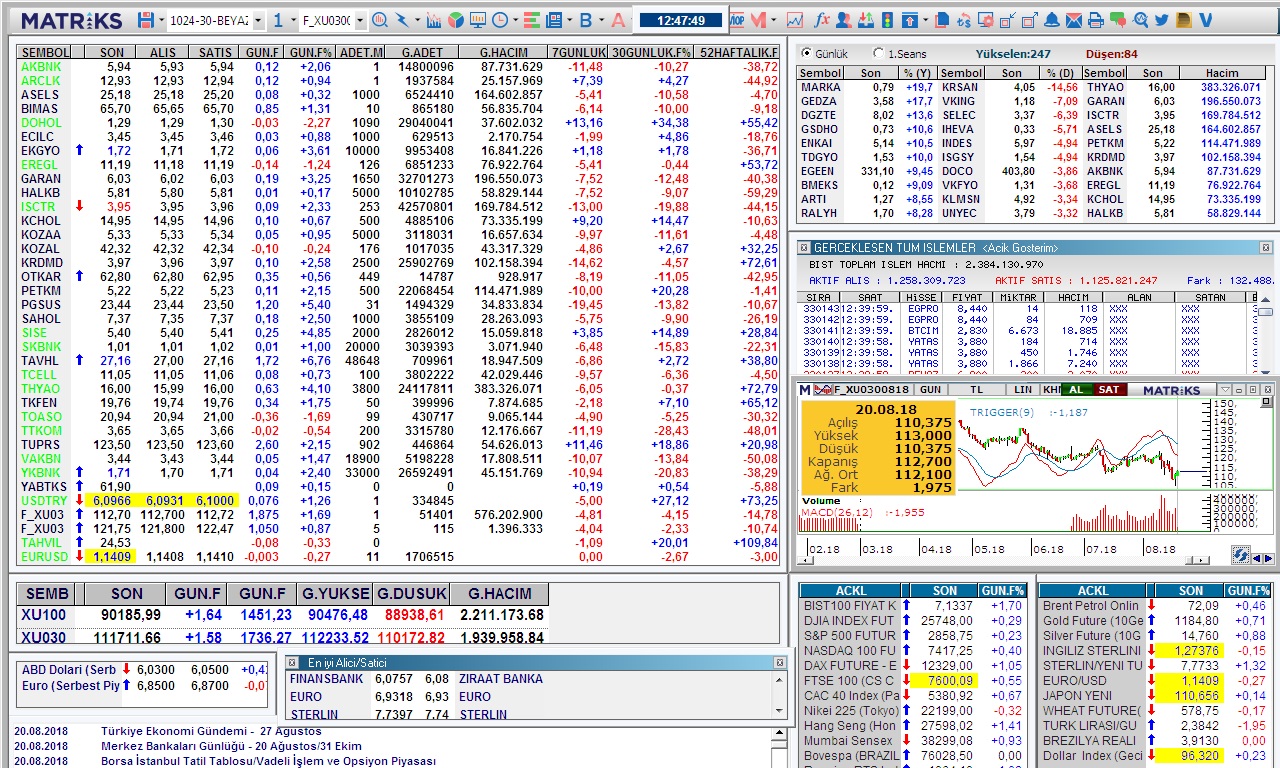The image size is (1280, 768).
Task: Open the bar chart analysis icon
Action: click(x=433, y=20)
